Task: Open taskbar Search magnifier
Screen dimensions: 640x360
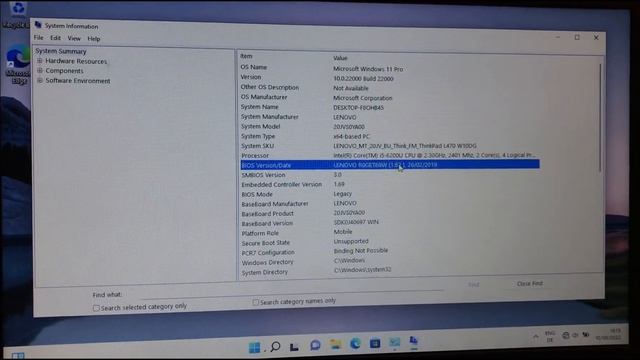Action: click(x=276, y=347)
